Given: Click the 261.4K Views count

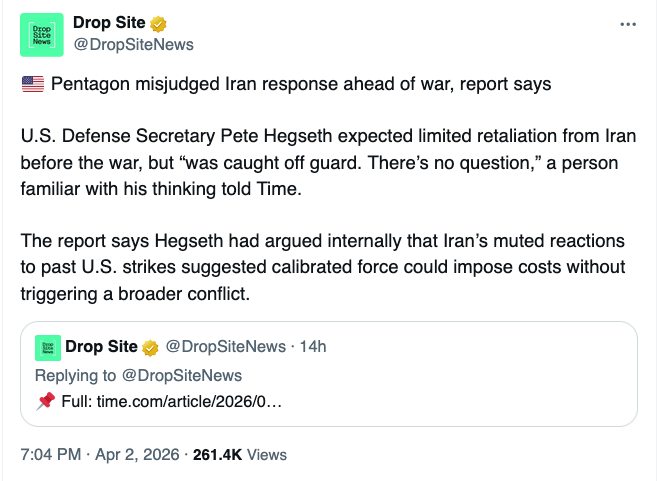Looking at the screenshot, I should (240, 454).
